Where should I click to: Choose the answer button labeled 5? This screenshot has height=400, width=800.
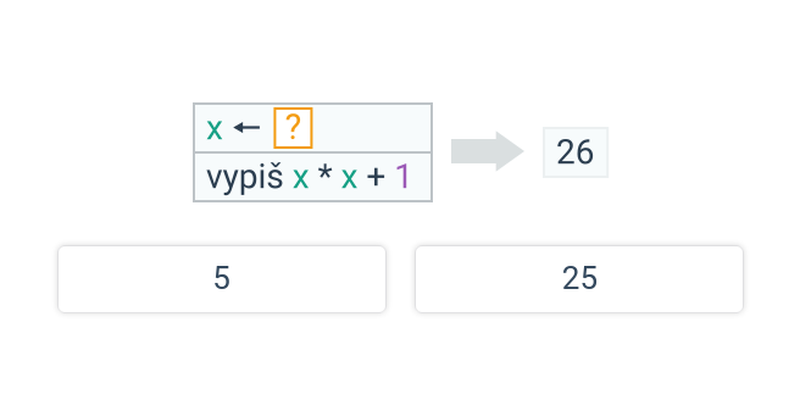pos(222,279)
